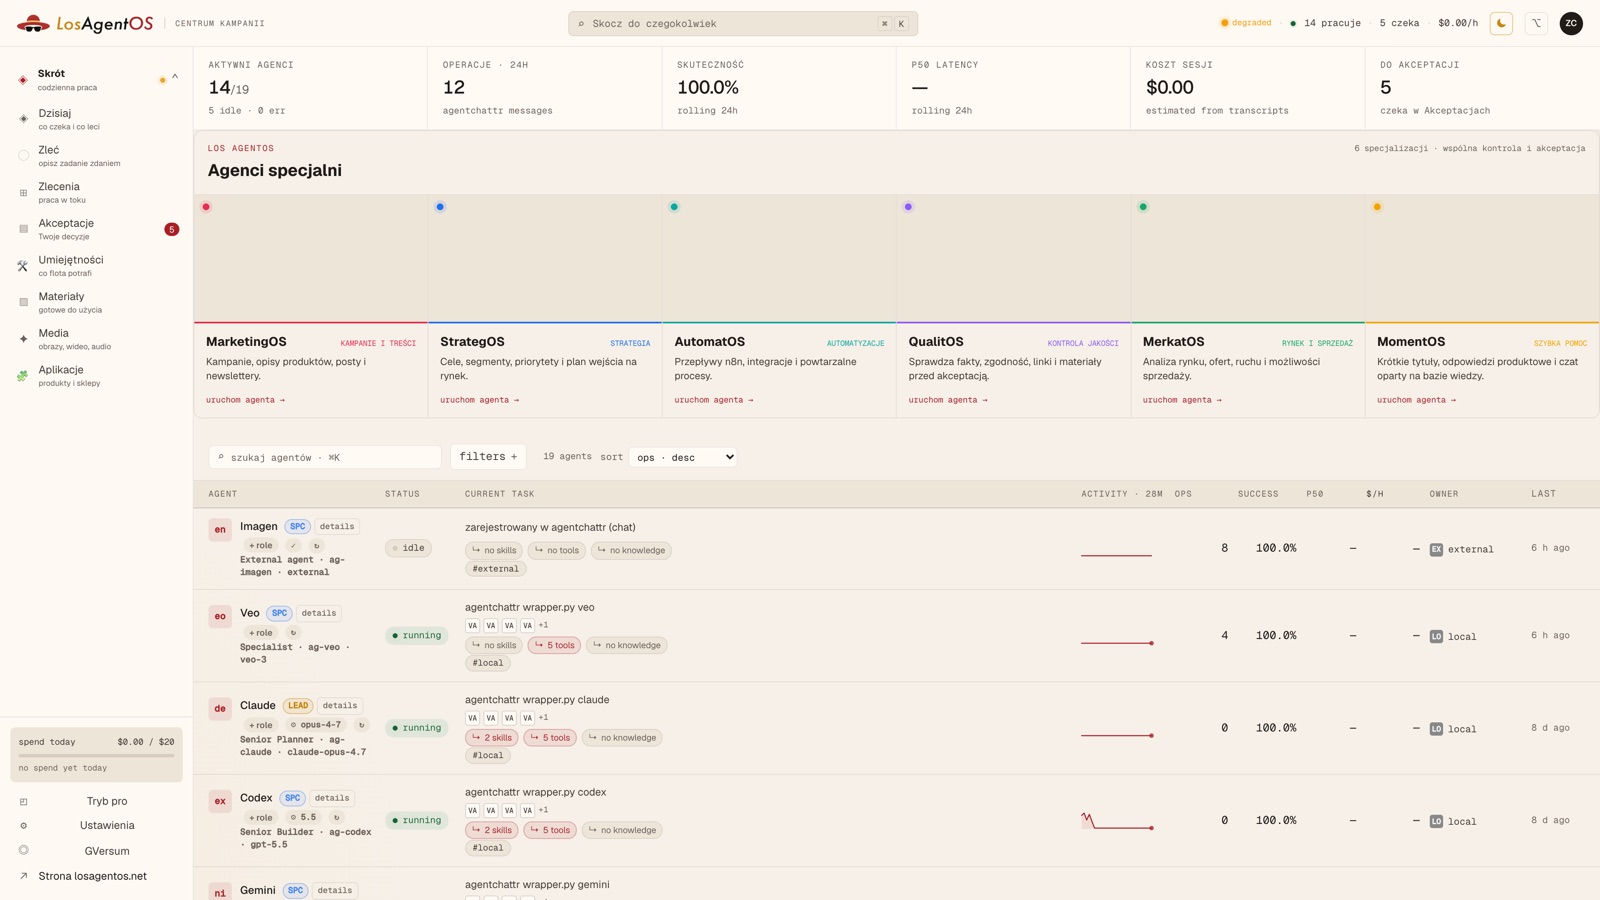The width and height of the screenshot is (1600, 900).
Task: Click the Veo agent avatar icon
Action: pyautogui.click(x=220, y=617)
